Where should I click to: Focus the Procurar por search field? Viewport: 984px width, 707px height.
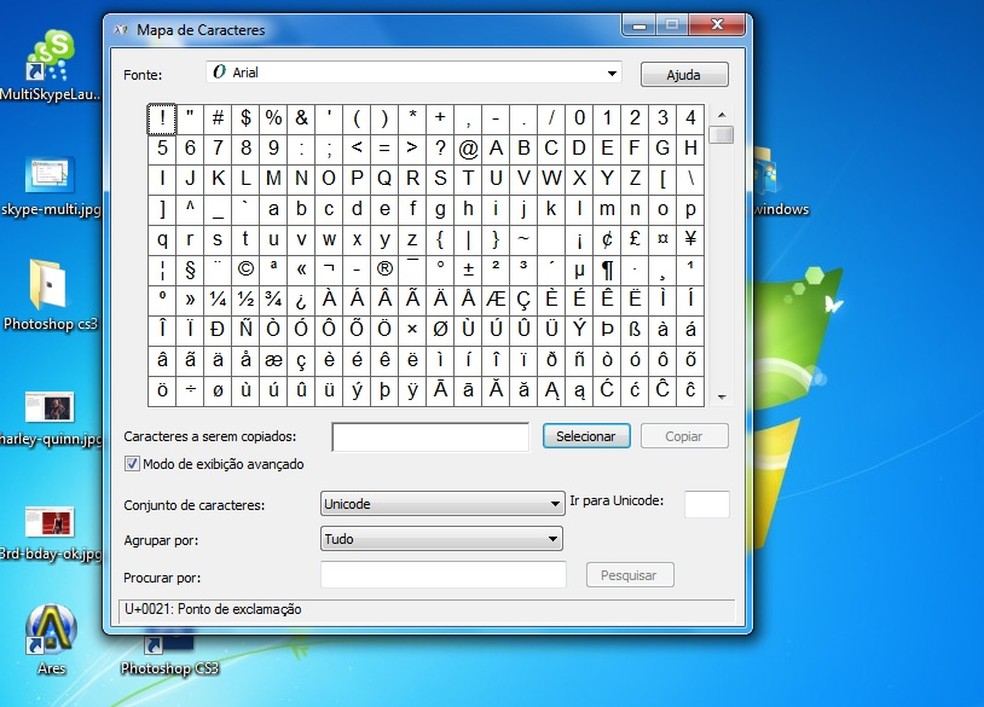pos(443,575)
